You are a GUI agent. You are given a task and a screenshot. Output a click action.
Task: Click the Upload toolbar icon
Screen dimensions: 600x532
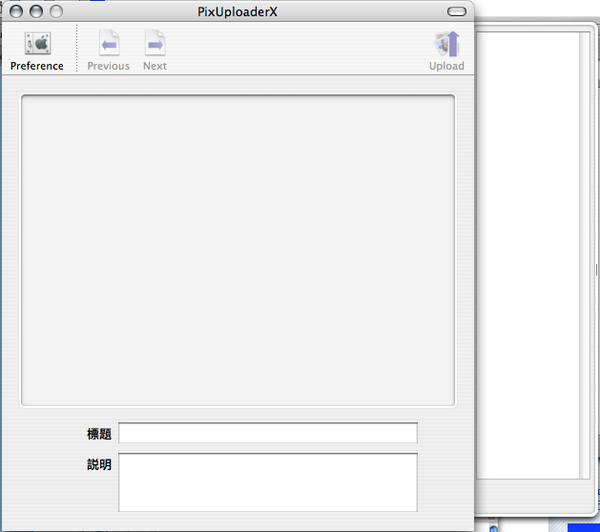(447, 44)
